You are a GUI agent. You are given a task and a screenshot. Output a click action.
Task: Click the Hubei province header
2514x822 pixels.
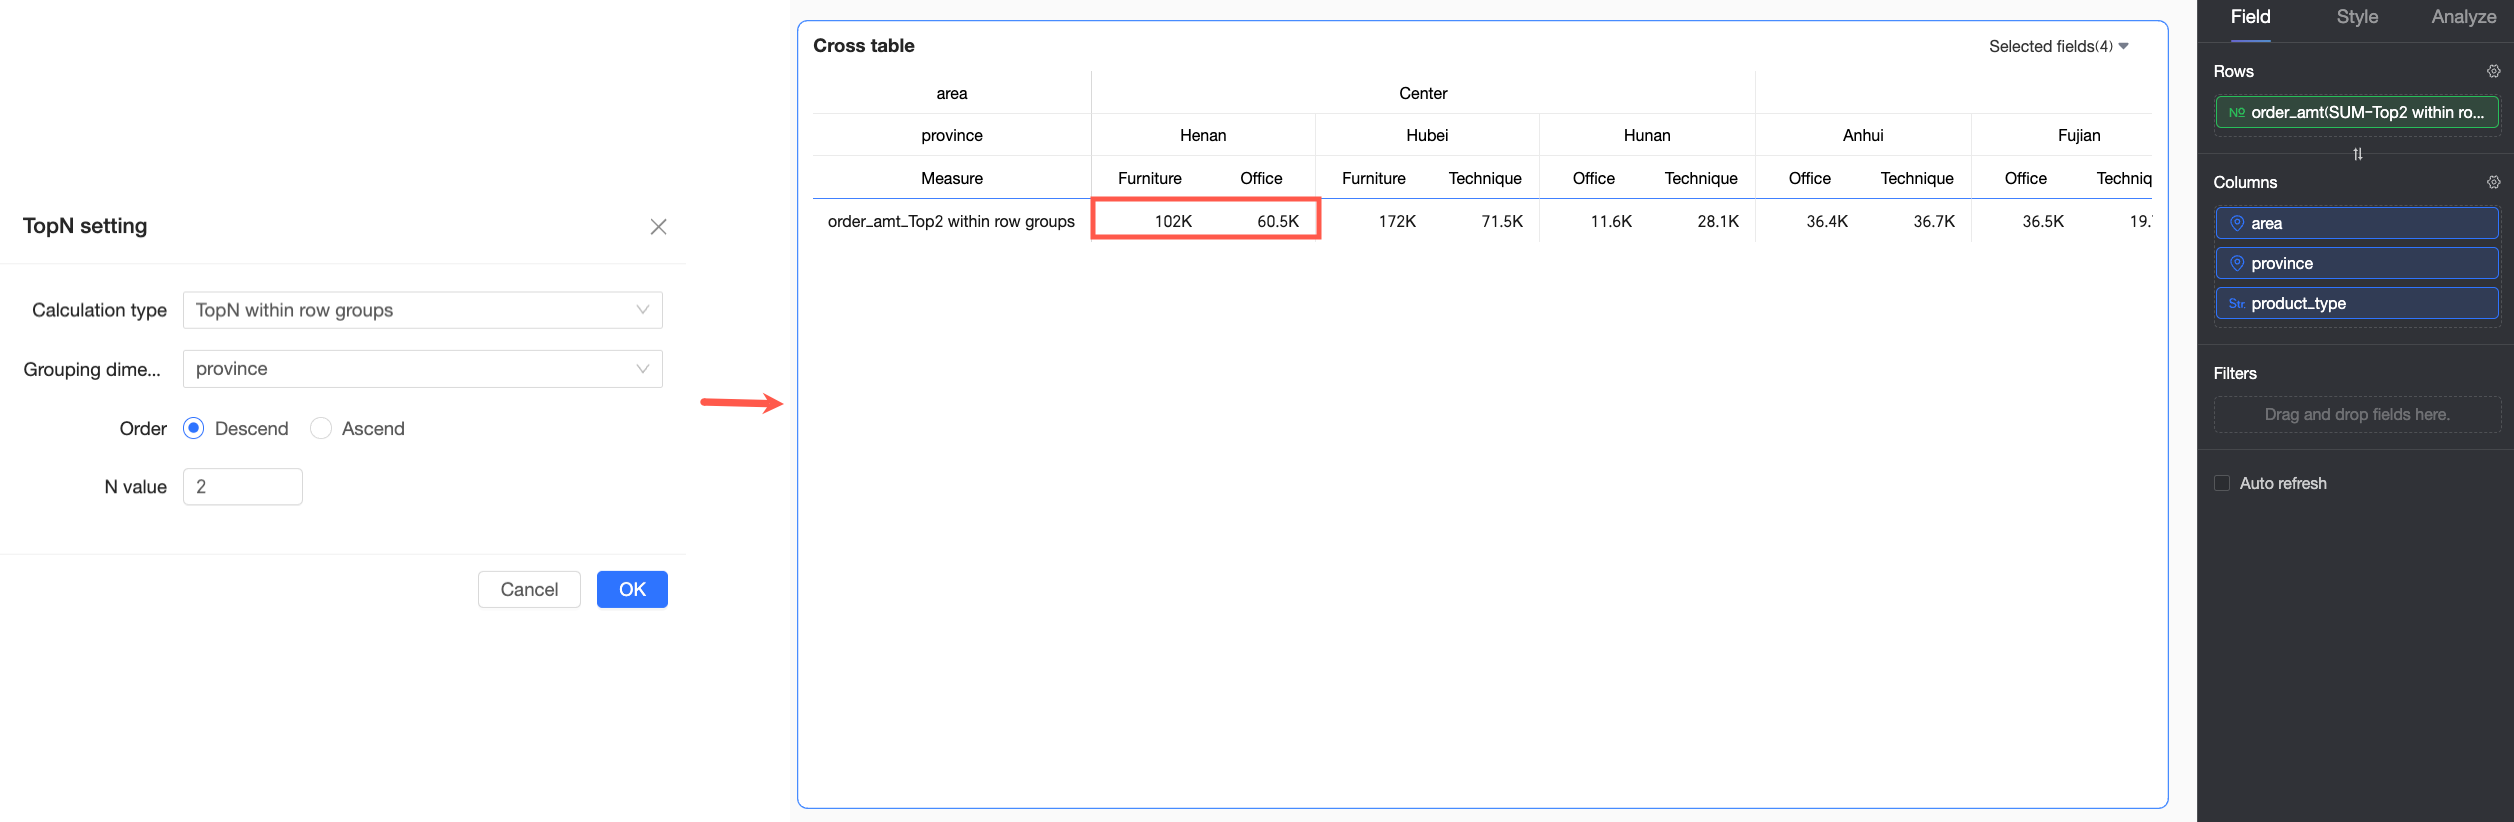point(1427,135)
